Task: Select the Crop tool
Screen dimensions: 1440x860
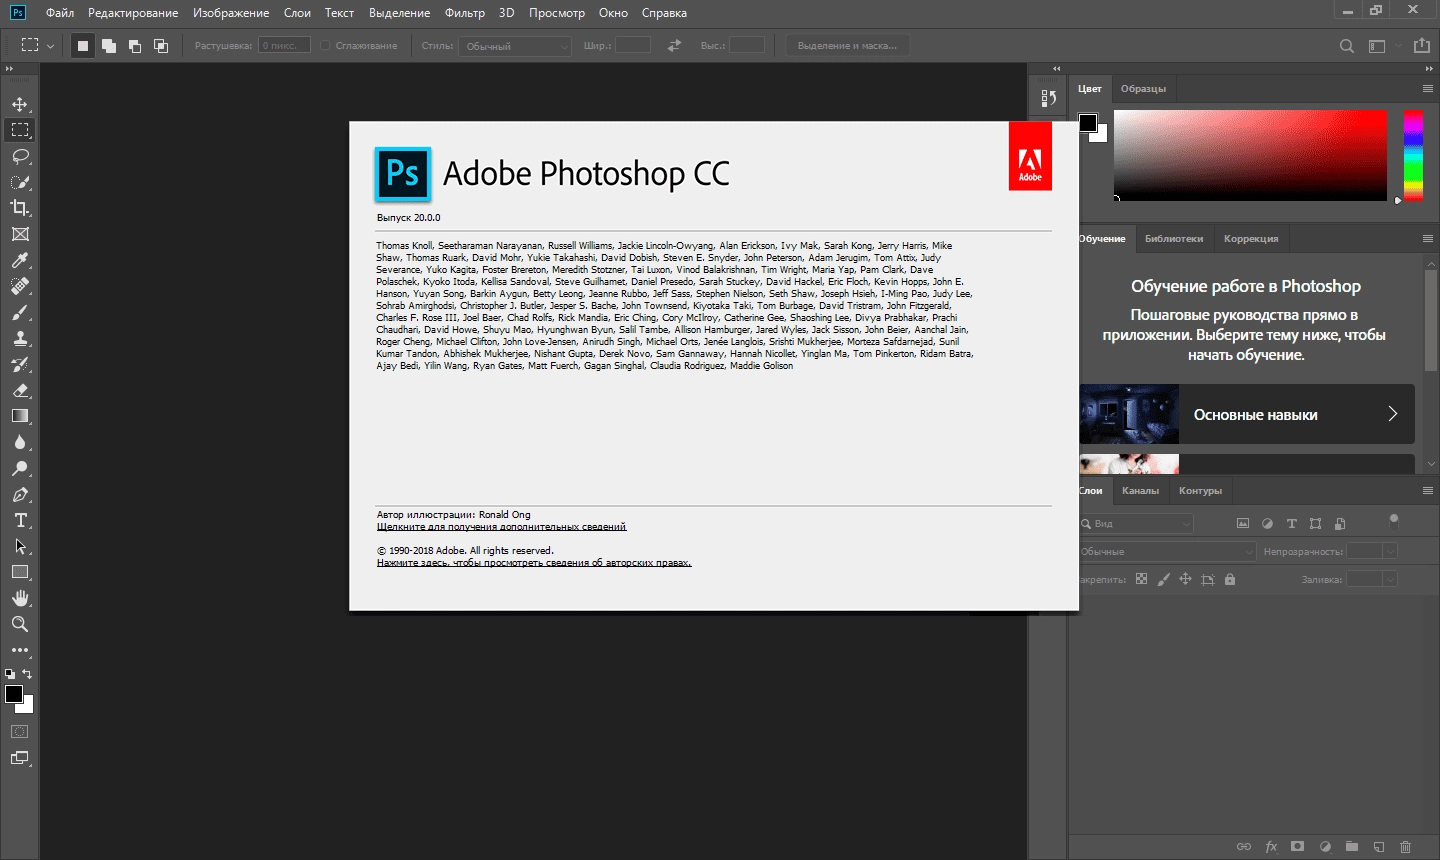Action: pyautogui.click(x=20, y=208)
